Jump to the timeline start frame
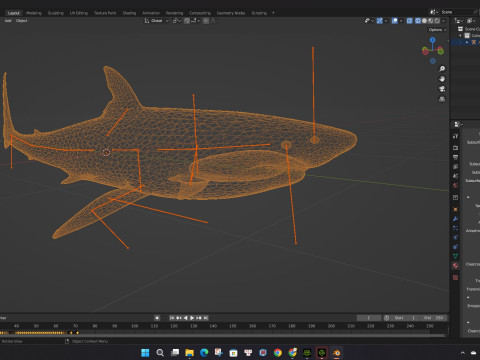This screenshot has height=360, width=480. (172, 318)
